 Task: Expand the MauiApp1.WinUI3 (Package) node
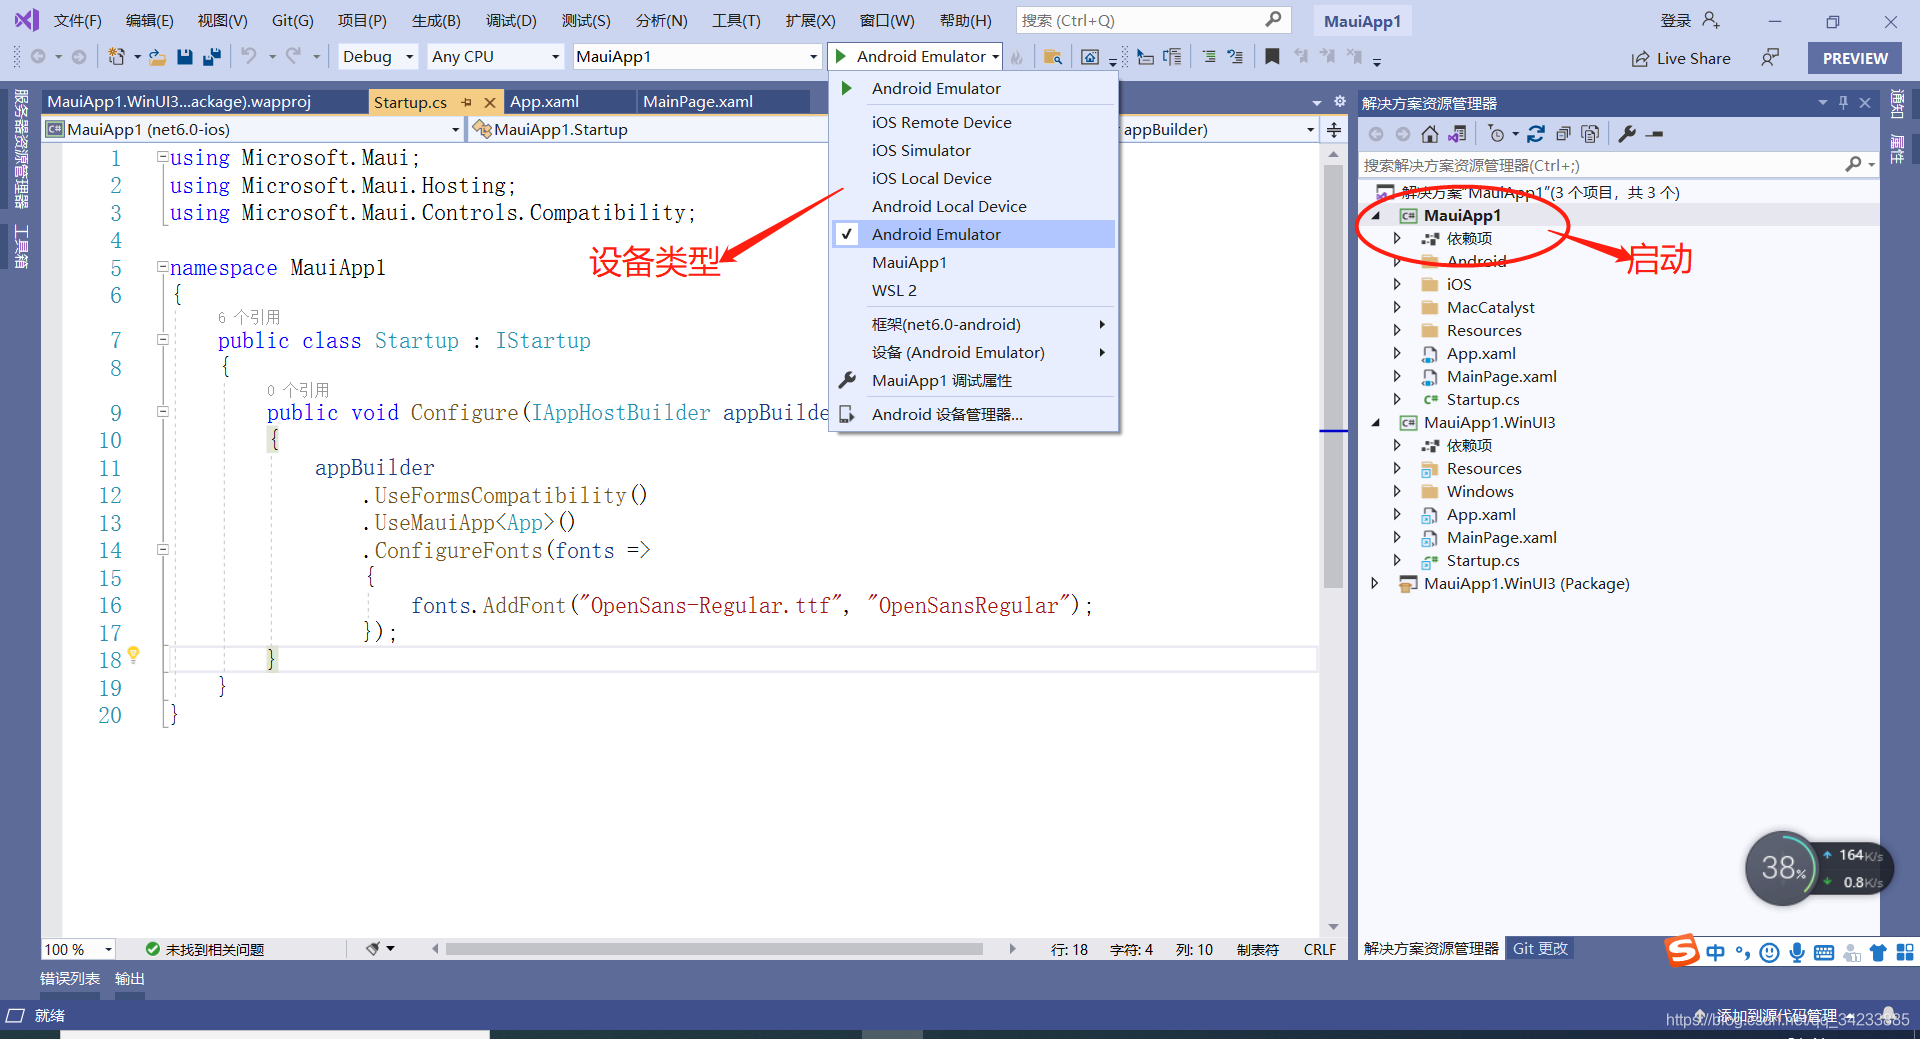click(1375, 583)
